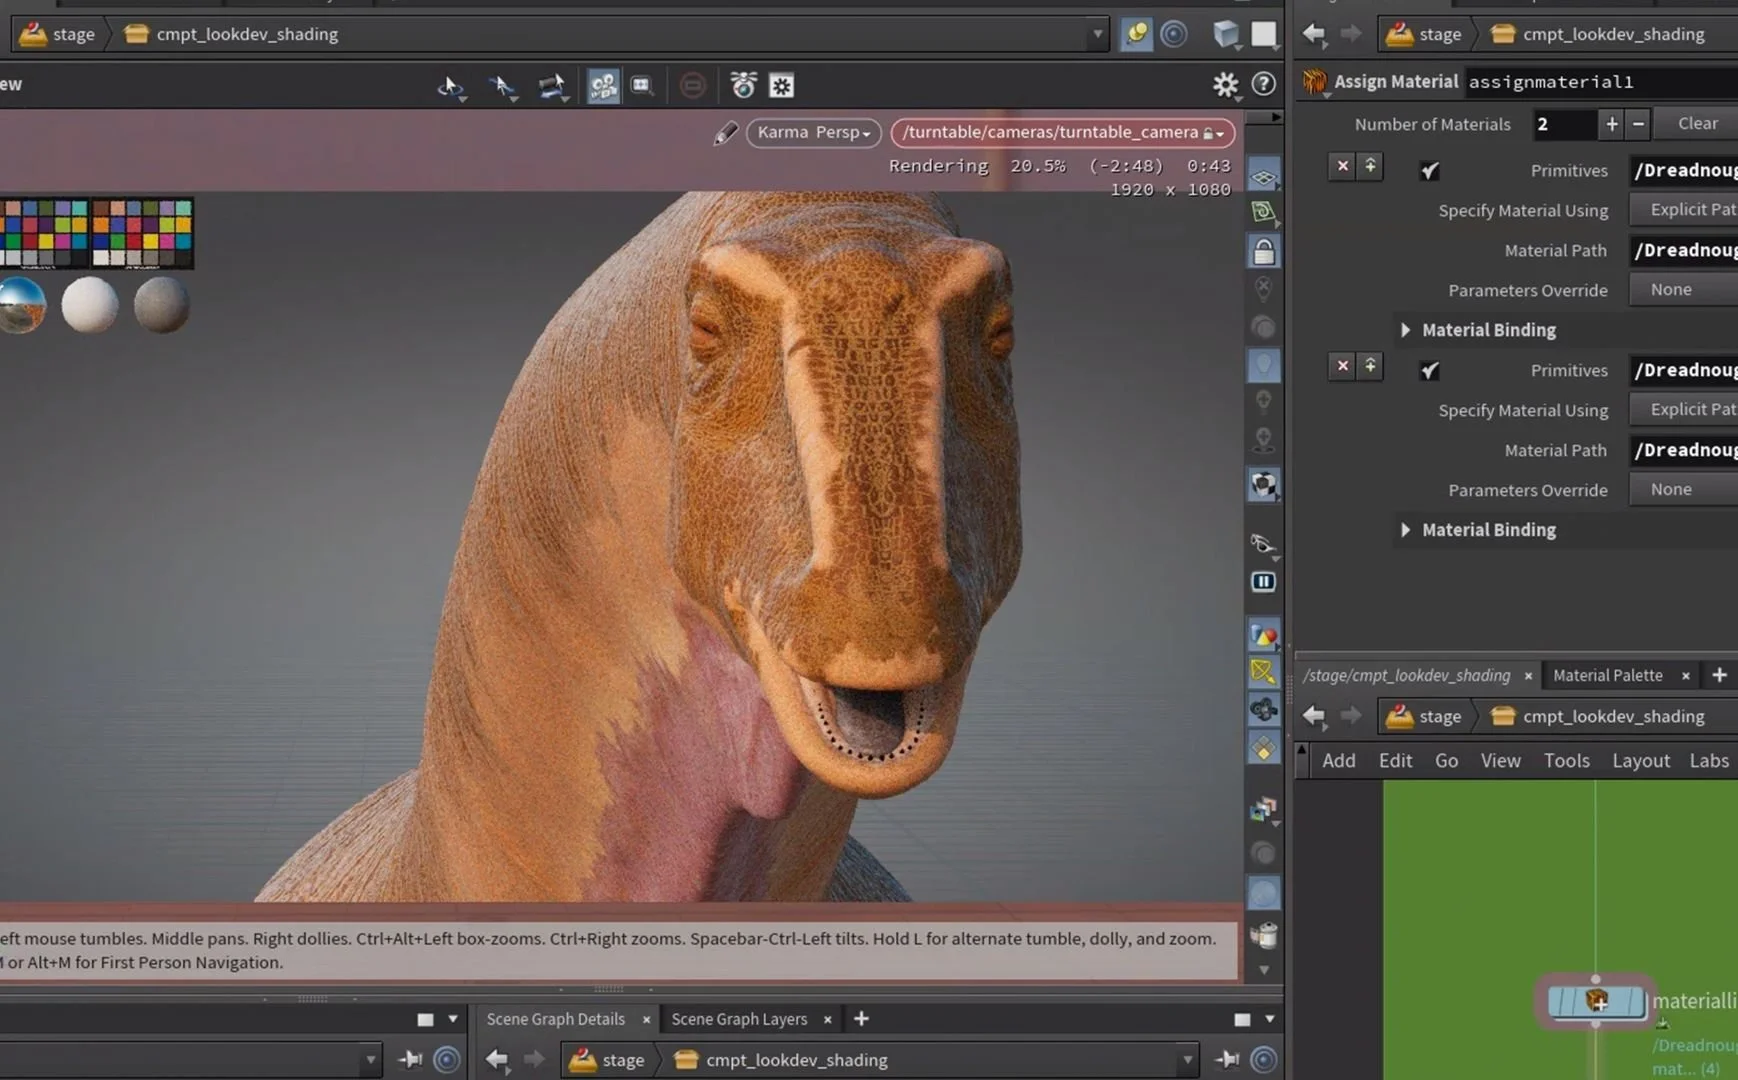Click the lock camera padlock icon in viewport sidebar
The image size is (1738, 1080).
(x=1264, y=251)
